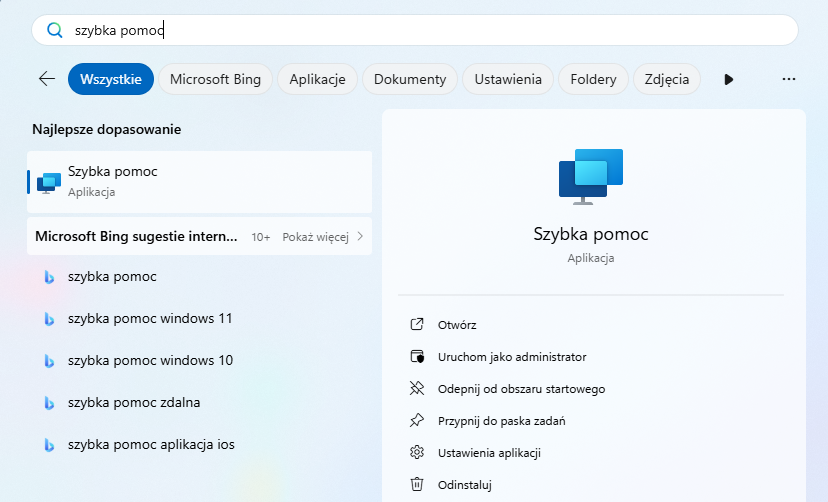
Task: Switch to the Microsoft Bing filter
Action: pyautogui.click(x=215, y=79)
